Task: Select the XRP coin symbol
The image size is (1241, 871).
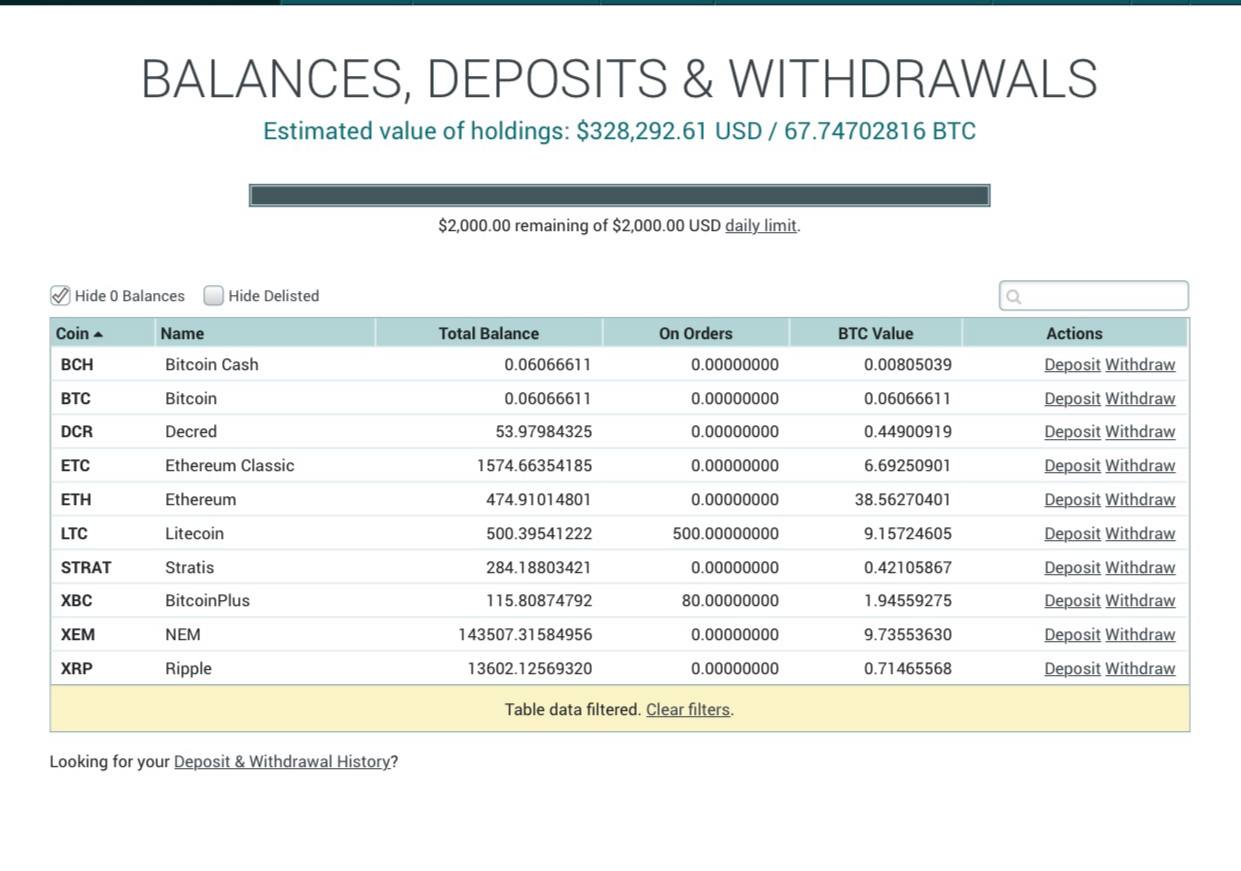Action: [76, 668]
